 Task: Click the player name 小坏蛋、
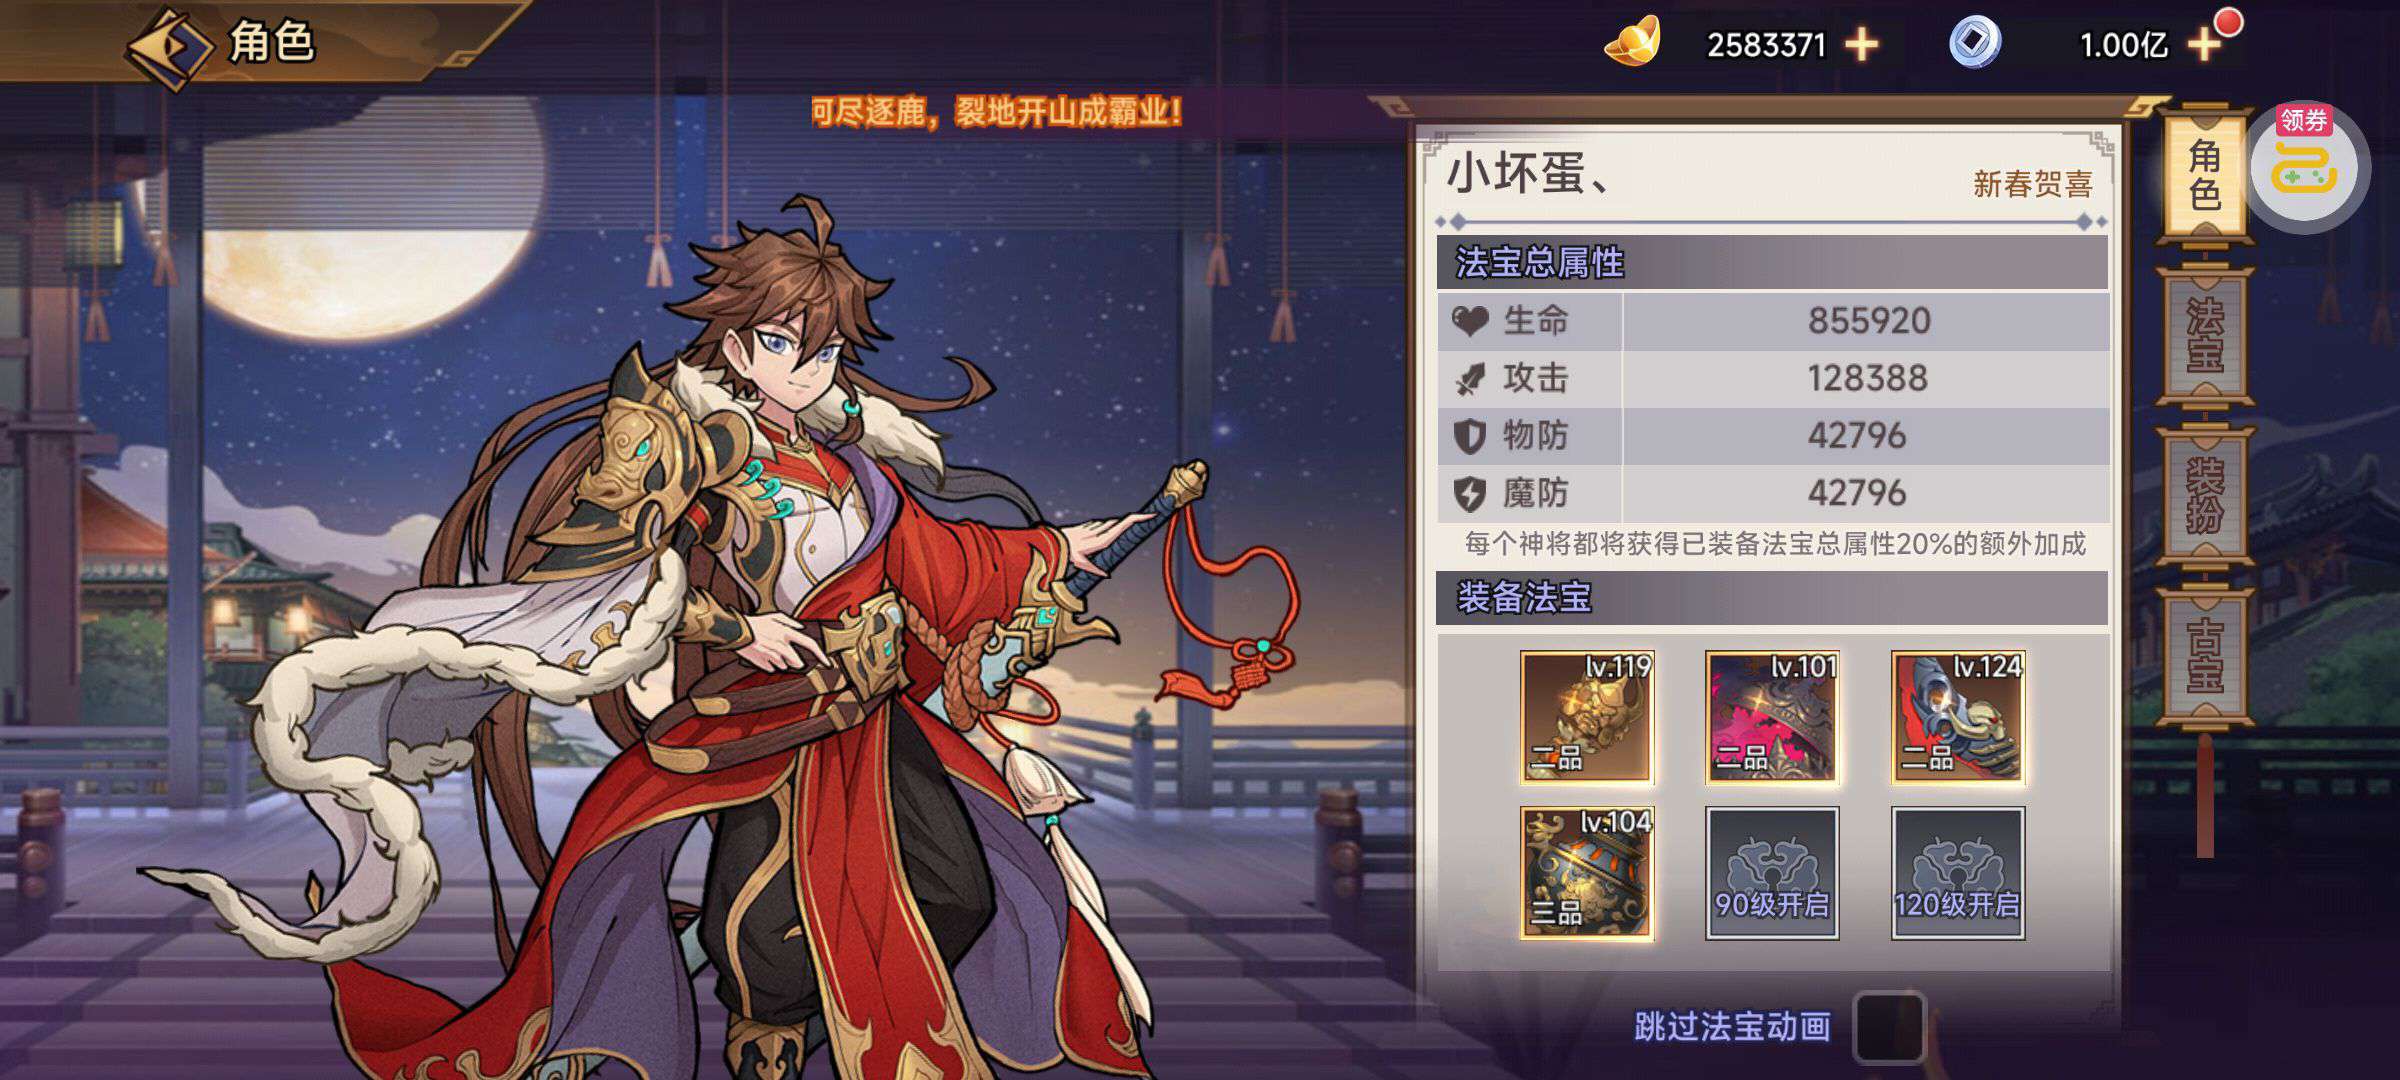pos(1528,174)
